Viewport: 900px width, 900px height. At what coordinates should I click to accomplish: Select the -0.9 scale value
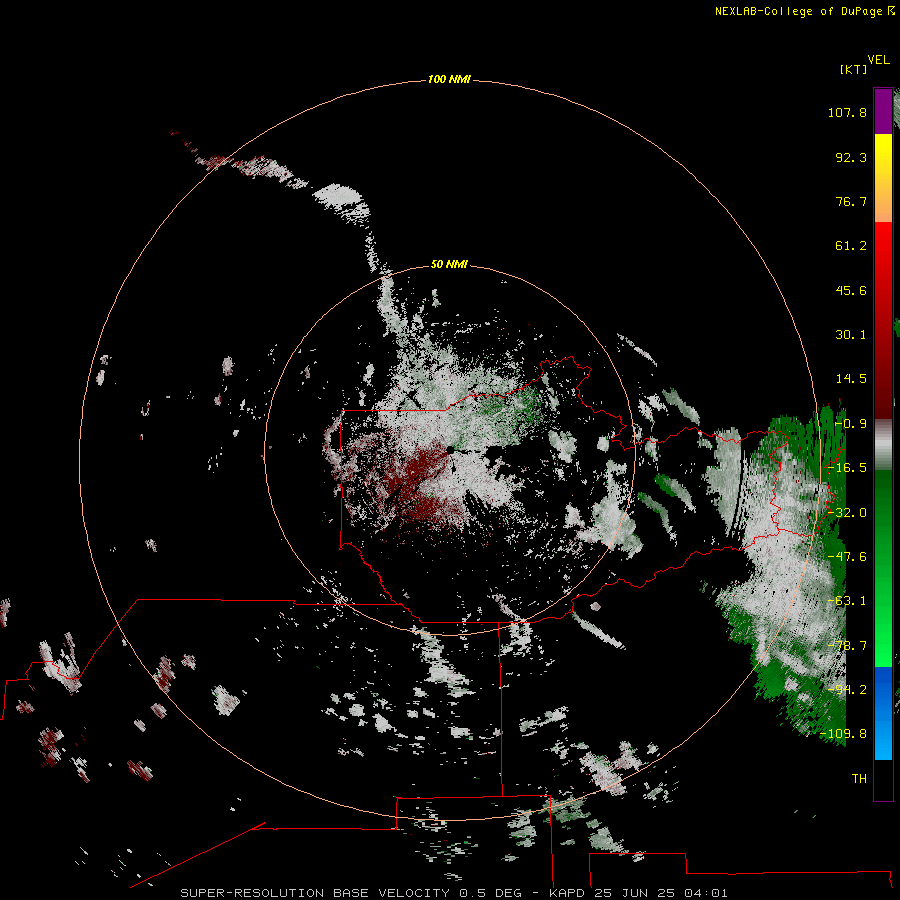851,424
